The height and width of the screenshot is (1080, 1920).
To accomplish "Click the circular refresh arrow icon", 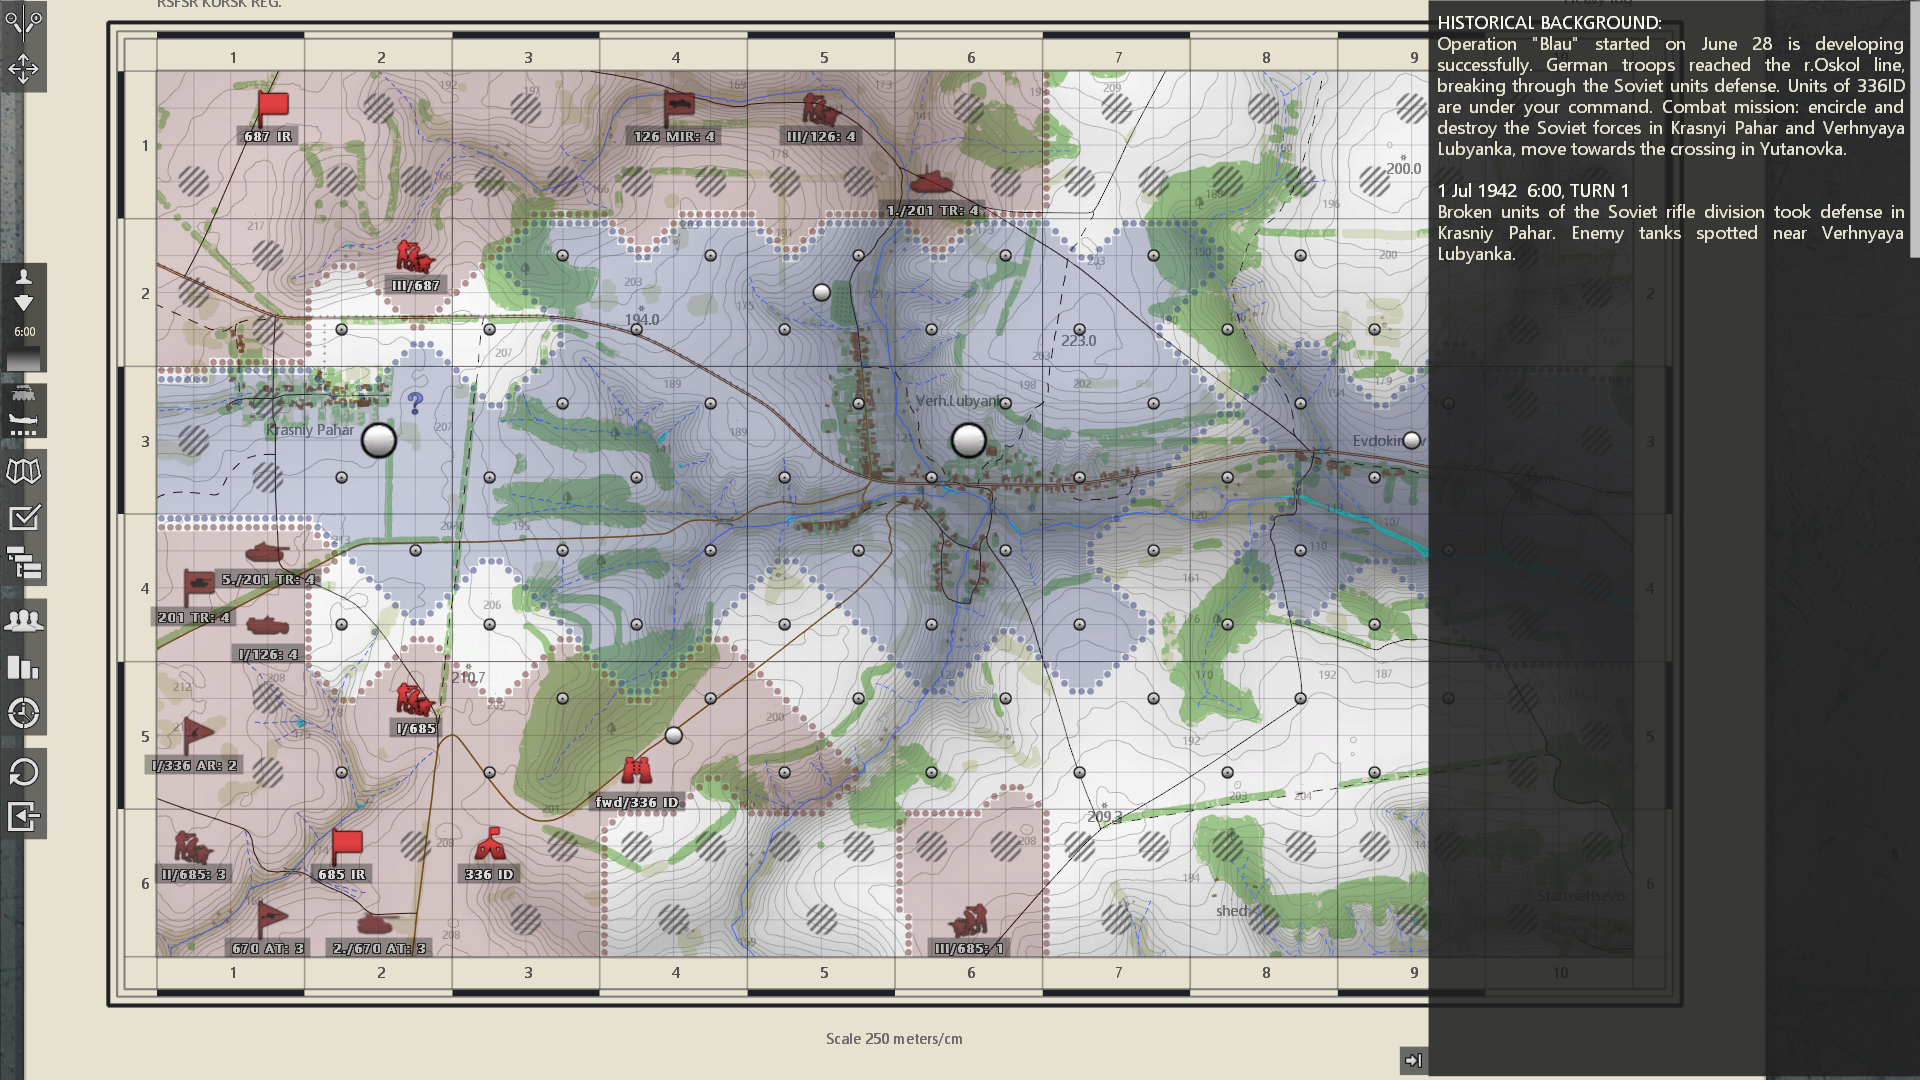I will [x=23, y=772].
